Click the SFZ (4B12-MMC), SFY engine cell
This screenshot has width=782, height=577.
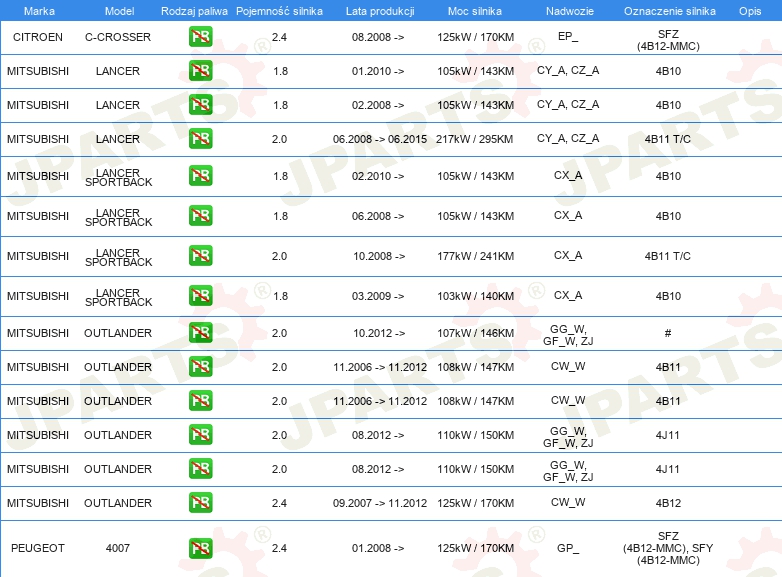668,548
